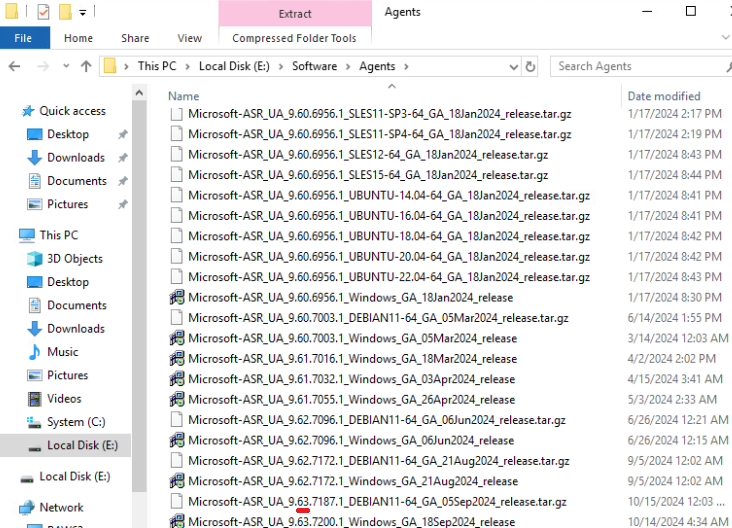The image size is (732, 528).
Task: Click the System (C:) drive icon
Action: 34,422
